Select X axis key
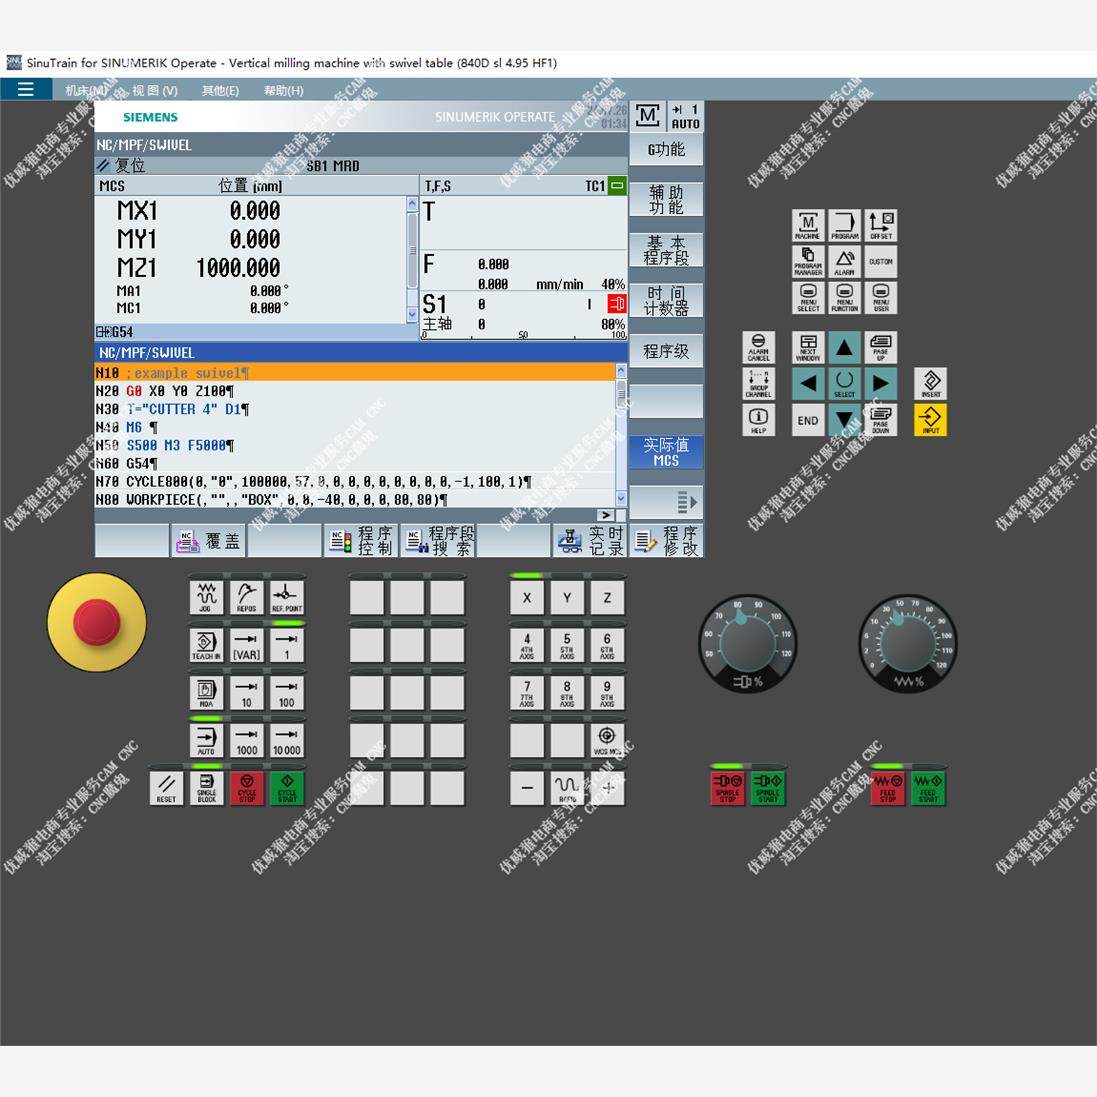1097x1097 pixels. pos(527,597)
